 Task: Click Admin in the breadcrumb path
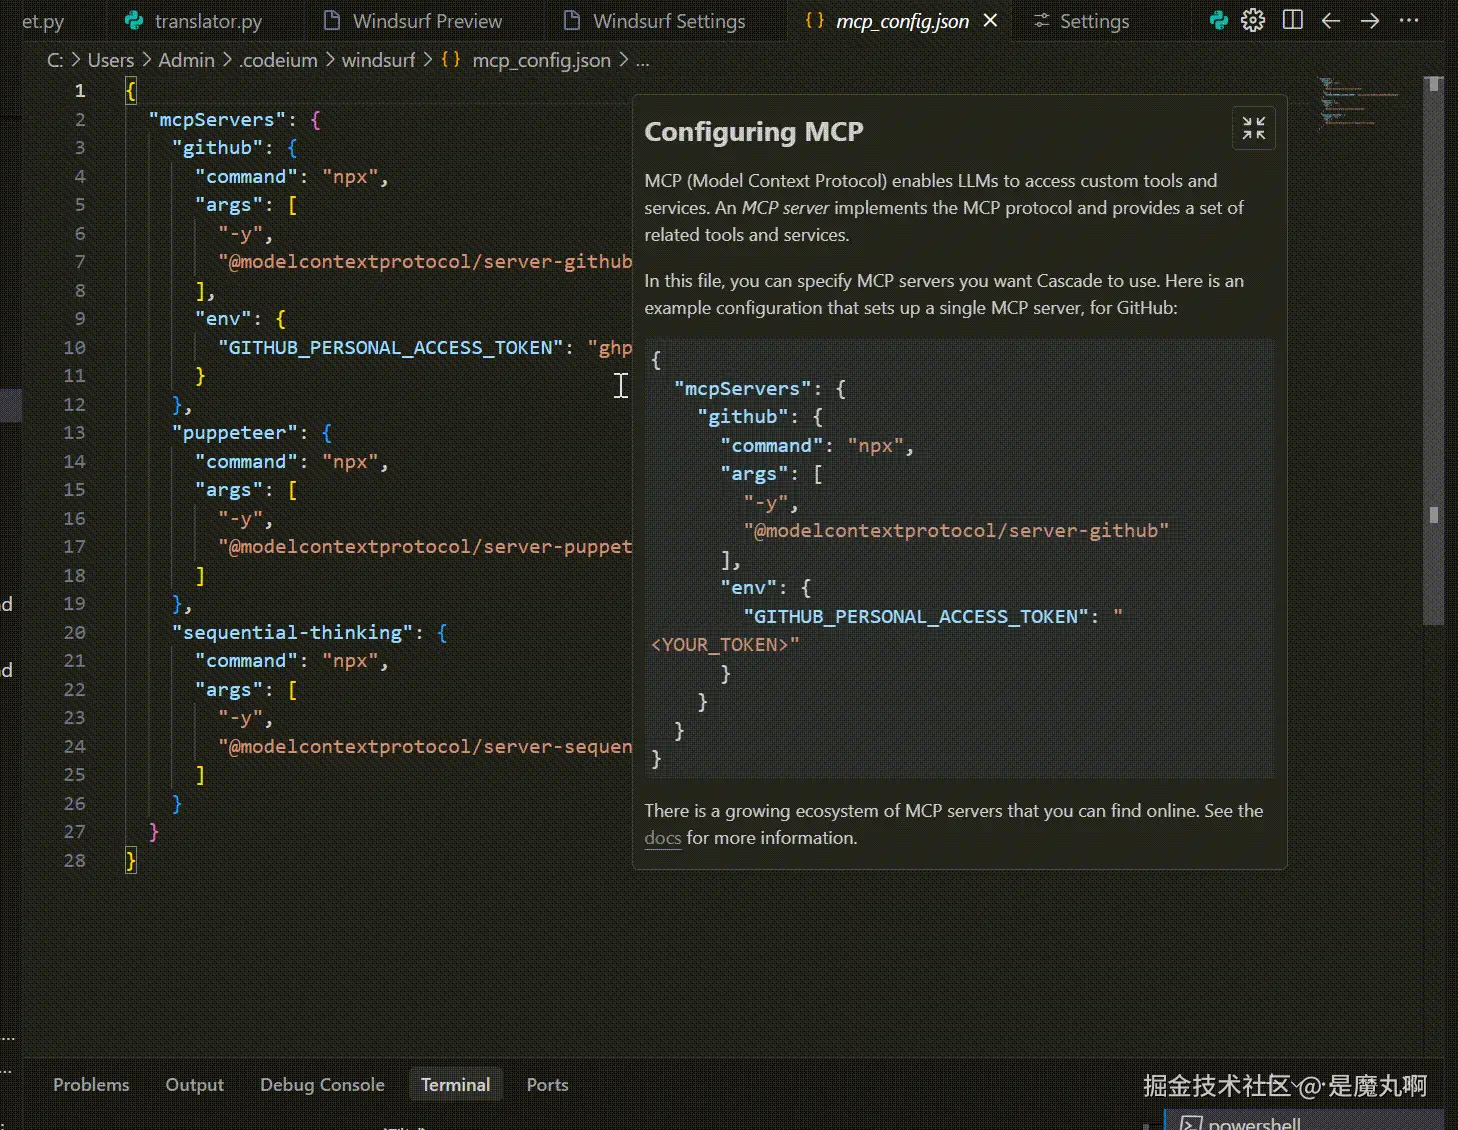pyautogui.click(x=186, y=60)
